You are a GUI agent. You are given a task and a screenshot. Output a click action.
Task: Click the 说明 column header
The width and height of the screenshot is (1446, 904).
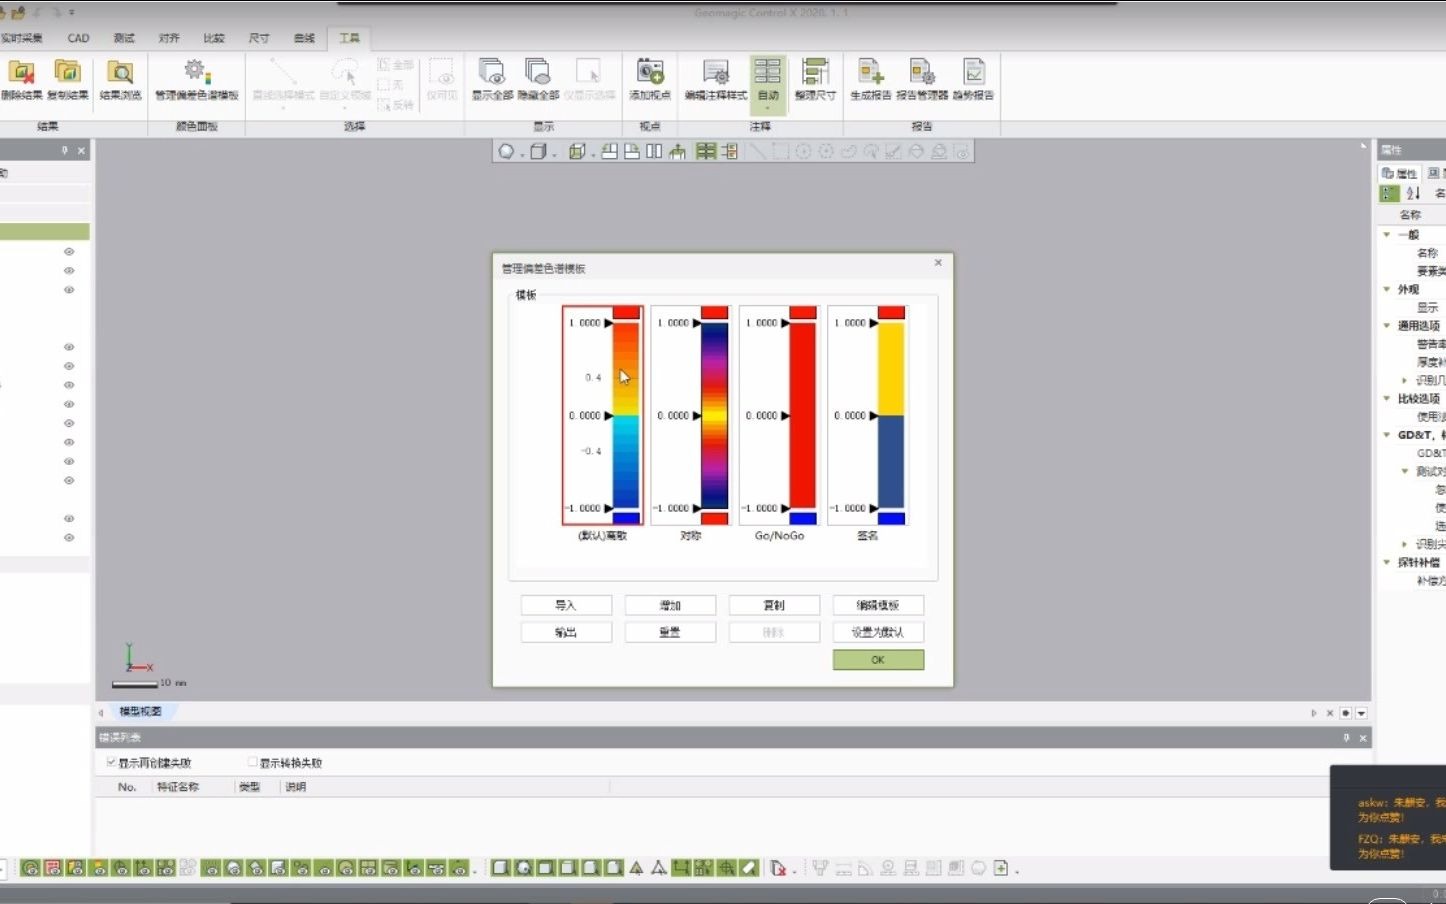pyautogui.click(x=296, y=787)
